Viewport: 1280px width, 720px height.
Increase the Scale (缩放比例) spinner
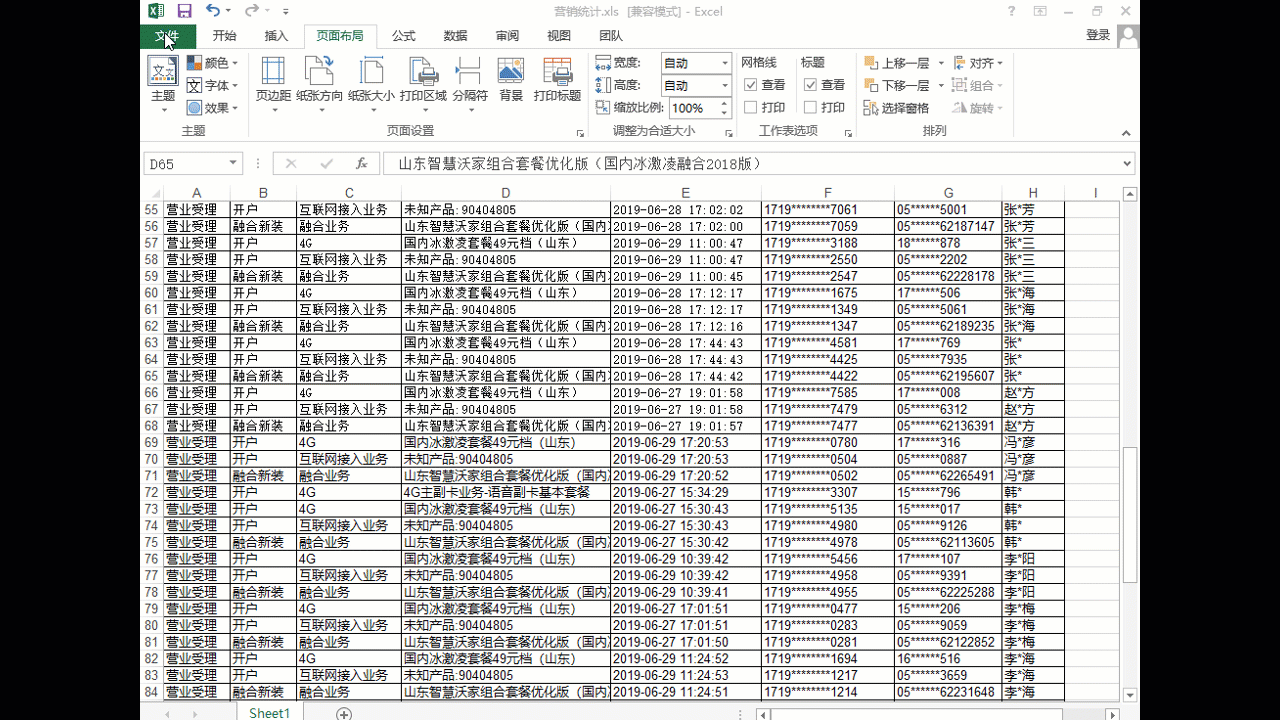point(724,104)
